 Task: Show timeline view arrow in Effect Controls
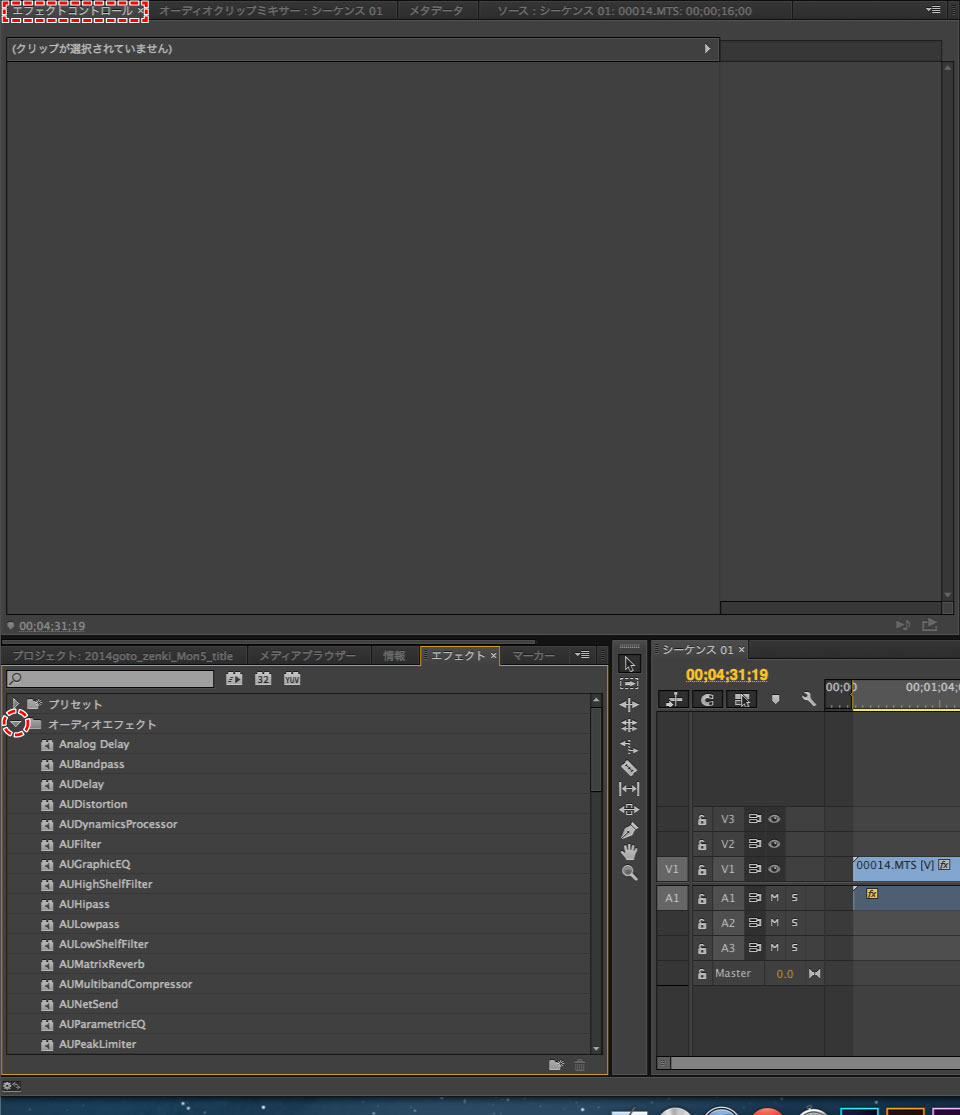tap(707, 49)
